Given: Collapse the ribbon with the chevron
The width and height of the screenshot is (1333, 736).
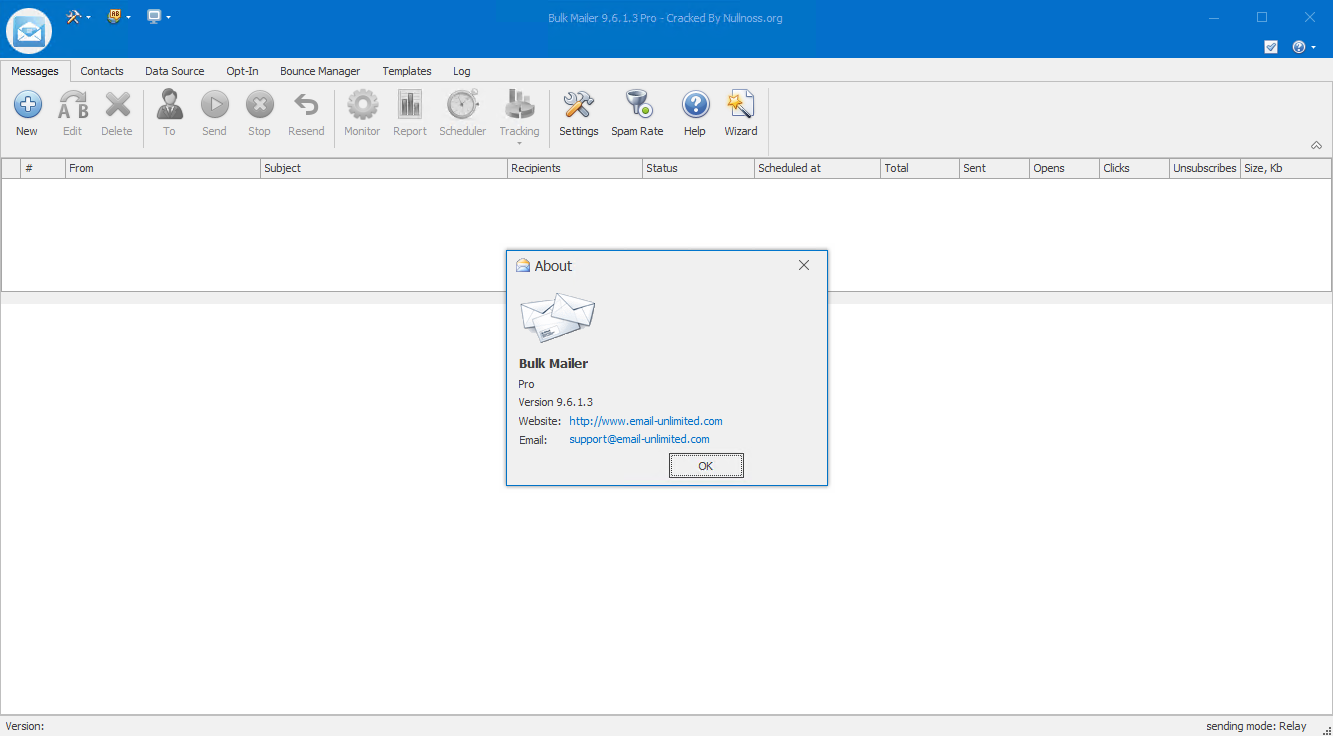Looking at the screenshot, I should pos(1316,145).
